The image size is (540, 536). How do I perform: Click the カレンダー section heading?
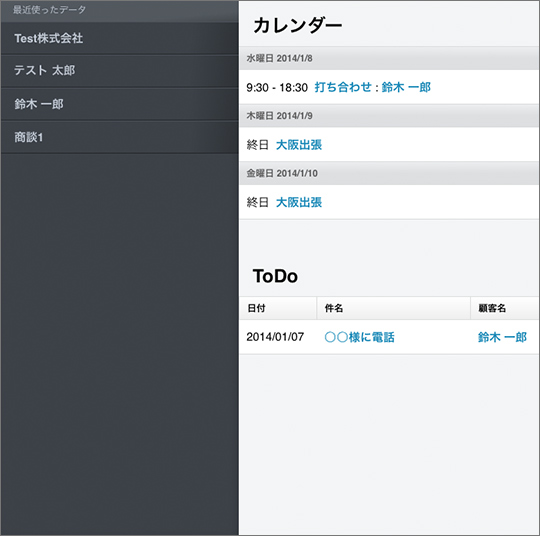298,26
